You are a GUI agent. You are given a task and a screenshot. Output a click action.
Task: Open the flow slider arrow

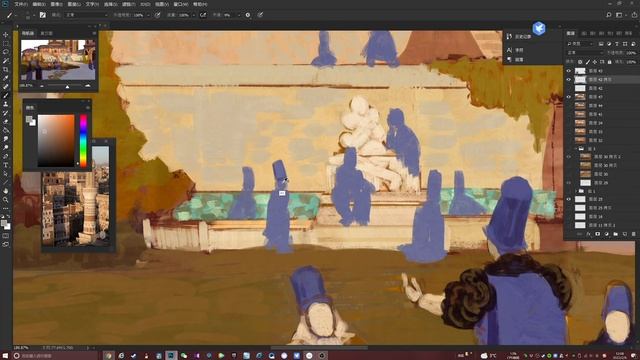coord(193,15)
